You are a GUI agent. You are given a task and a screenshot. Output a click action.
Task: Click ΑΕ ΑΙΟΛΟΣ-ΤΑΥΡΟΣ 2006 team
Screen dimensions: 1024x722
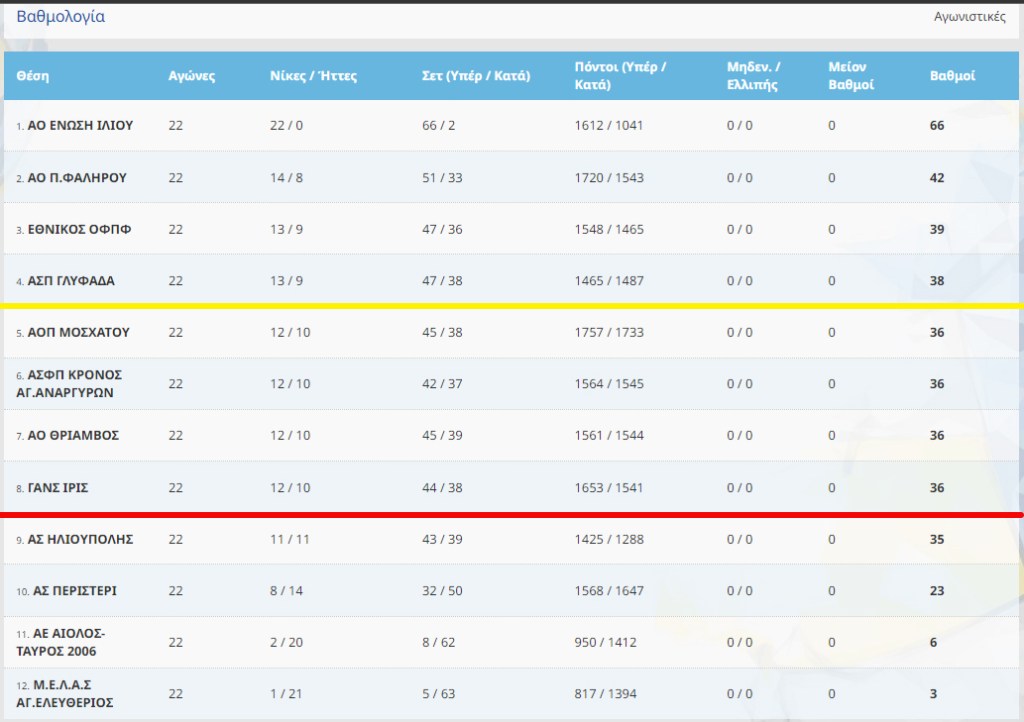pyautogui.click(x=68, y=642)
